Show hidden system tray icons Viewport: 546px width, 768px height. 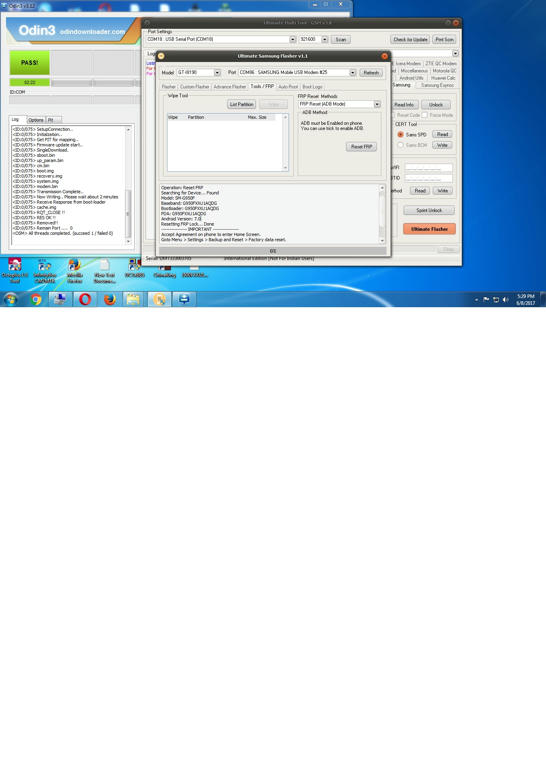[x=476, y=299]
